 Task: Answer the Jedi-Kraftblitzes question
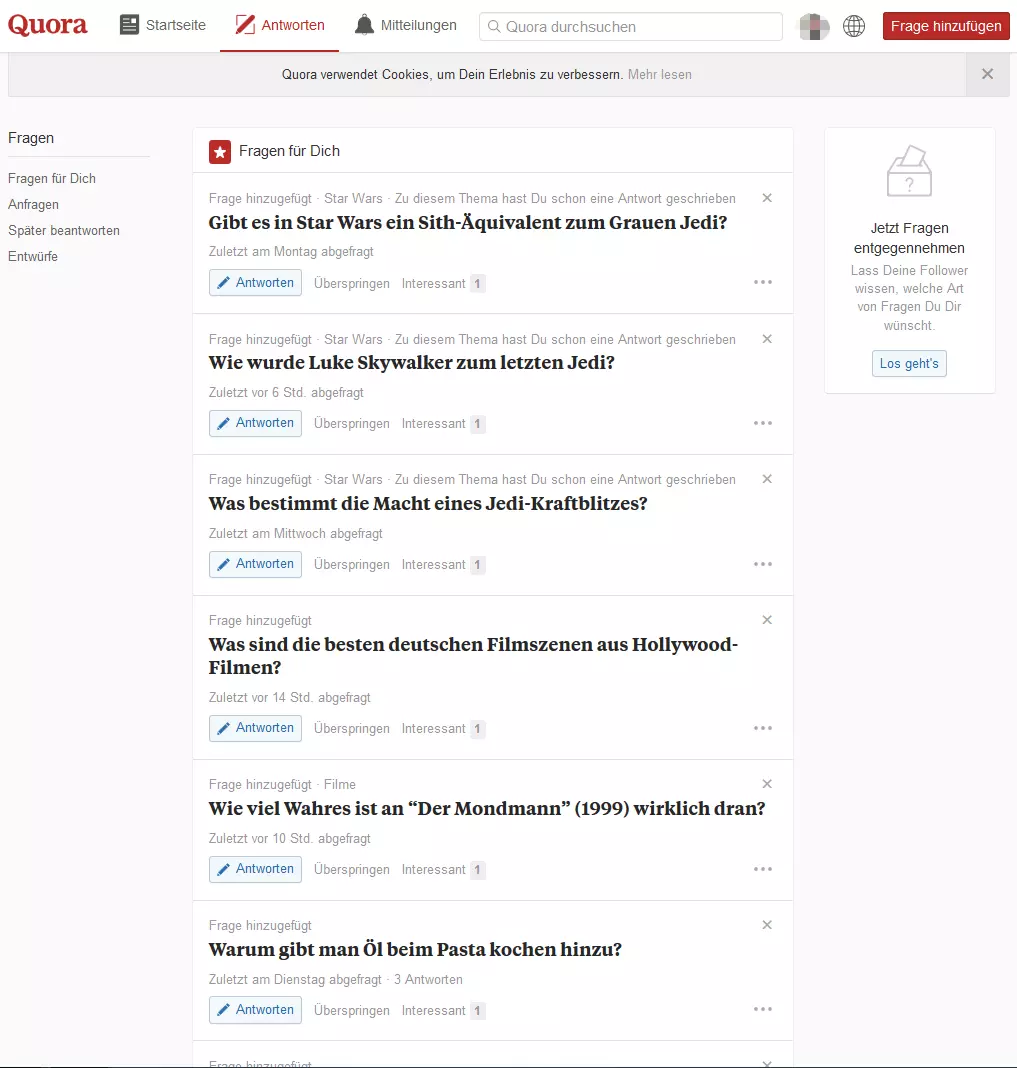255,564
